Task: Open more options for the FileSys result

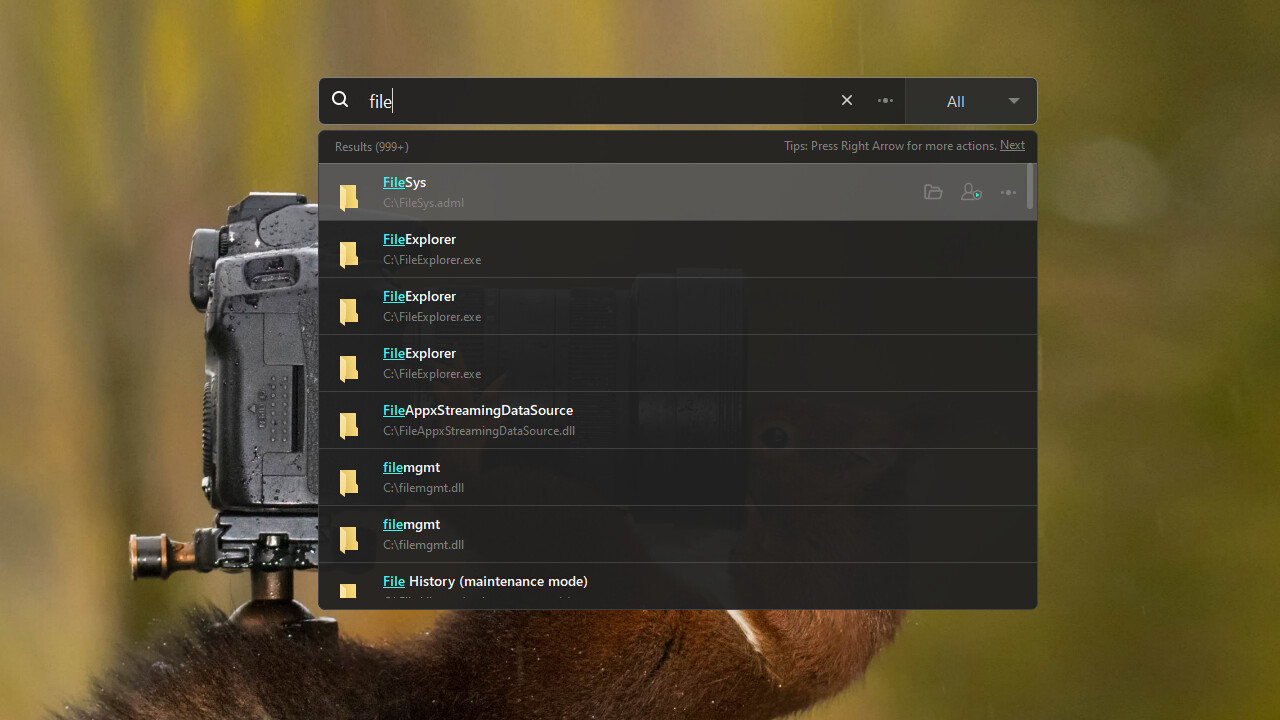Action: (1008, 192)
